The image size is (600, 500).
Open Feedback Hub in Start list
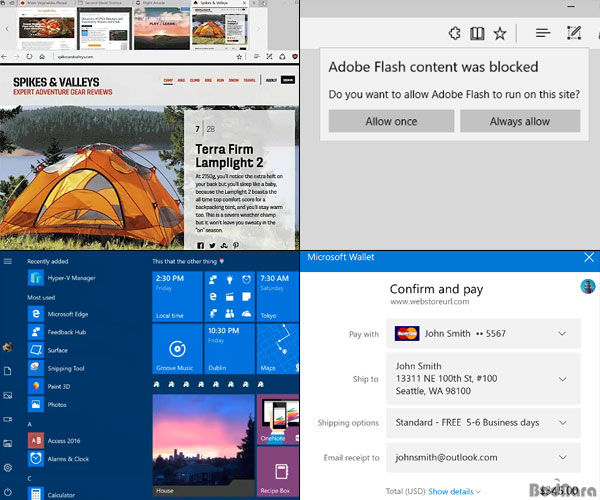pyautogui.click(x=57, y=332)
